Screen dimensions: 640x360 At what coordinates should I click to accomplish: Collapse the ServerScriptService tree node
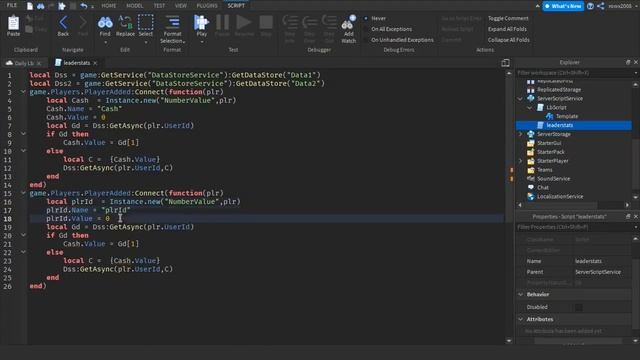click(x=520, y=98)
